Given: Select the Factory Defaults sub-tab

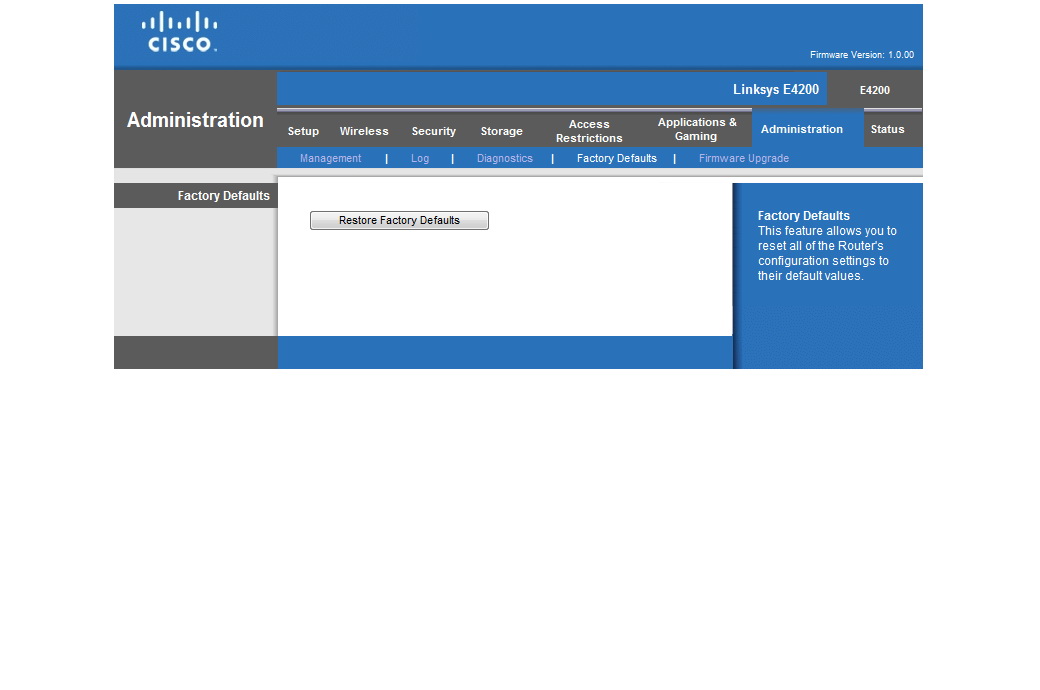Looking at the screenshot, I should (x=616, y=158).
